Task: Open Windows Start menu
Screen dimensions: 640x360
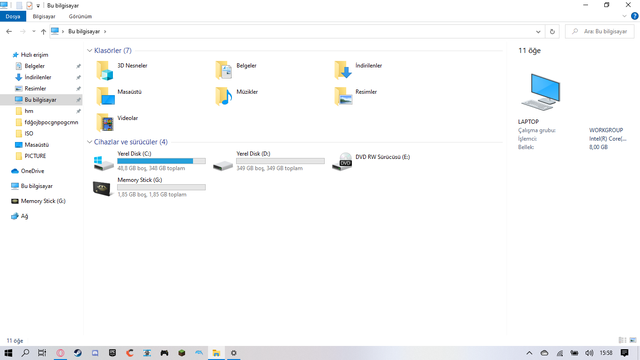Action: coord(8,353)
